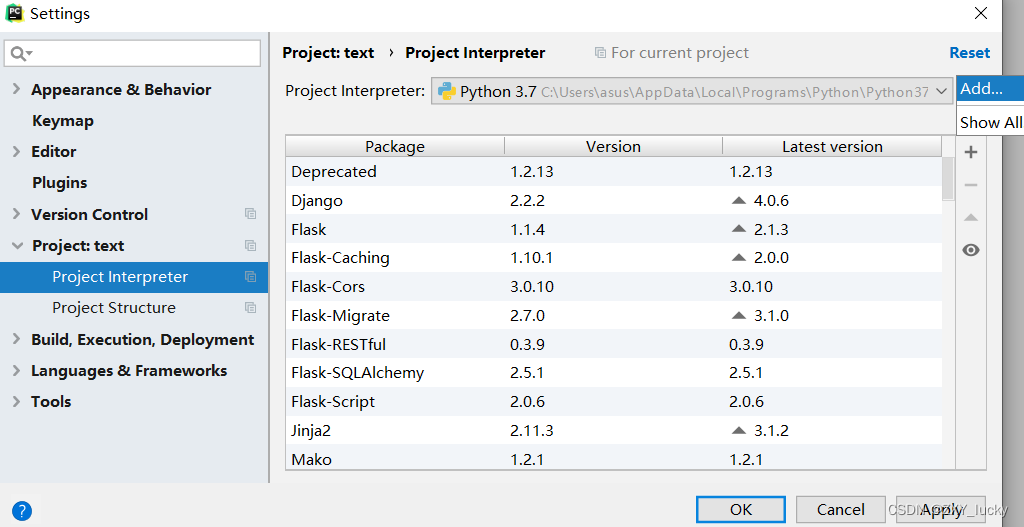The height and width of the screenshot is (527, 1024).
Task: Select Project Structure in tree
Action: (134, 308)
